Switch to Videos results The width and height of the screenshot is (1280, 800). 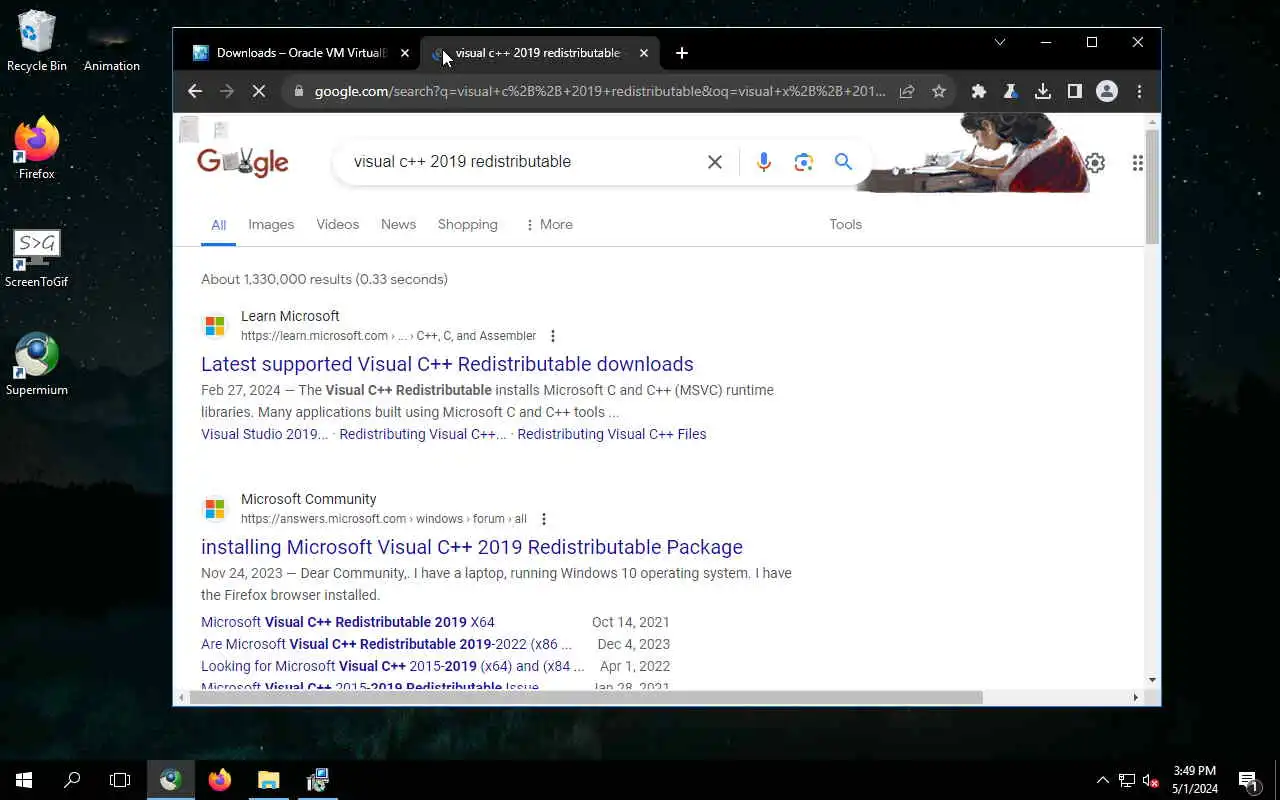pos(338,224)
